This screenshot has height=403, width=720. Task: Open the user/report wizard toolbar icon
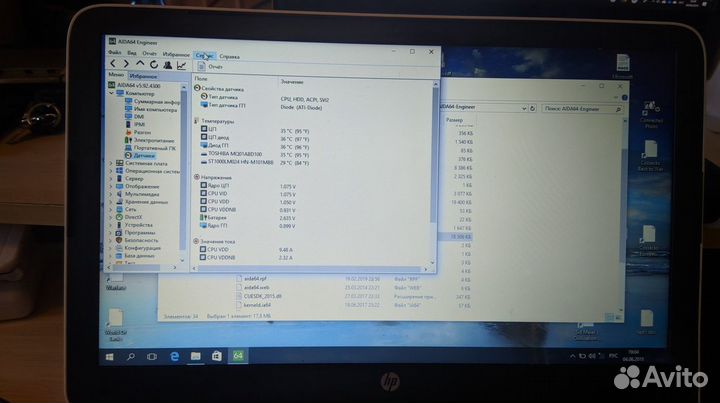(168, 65)
